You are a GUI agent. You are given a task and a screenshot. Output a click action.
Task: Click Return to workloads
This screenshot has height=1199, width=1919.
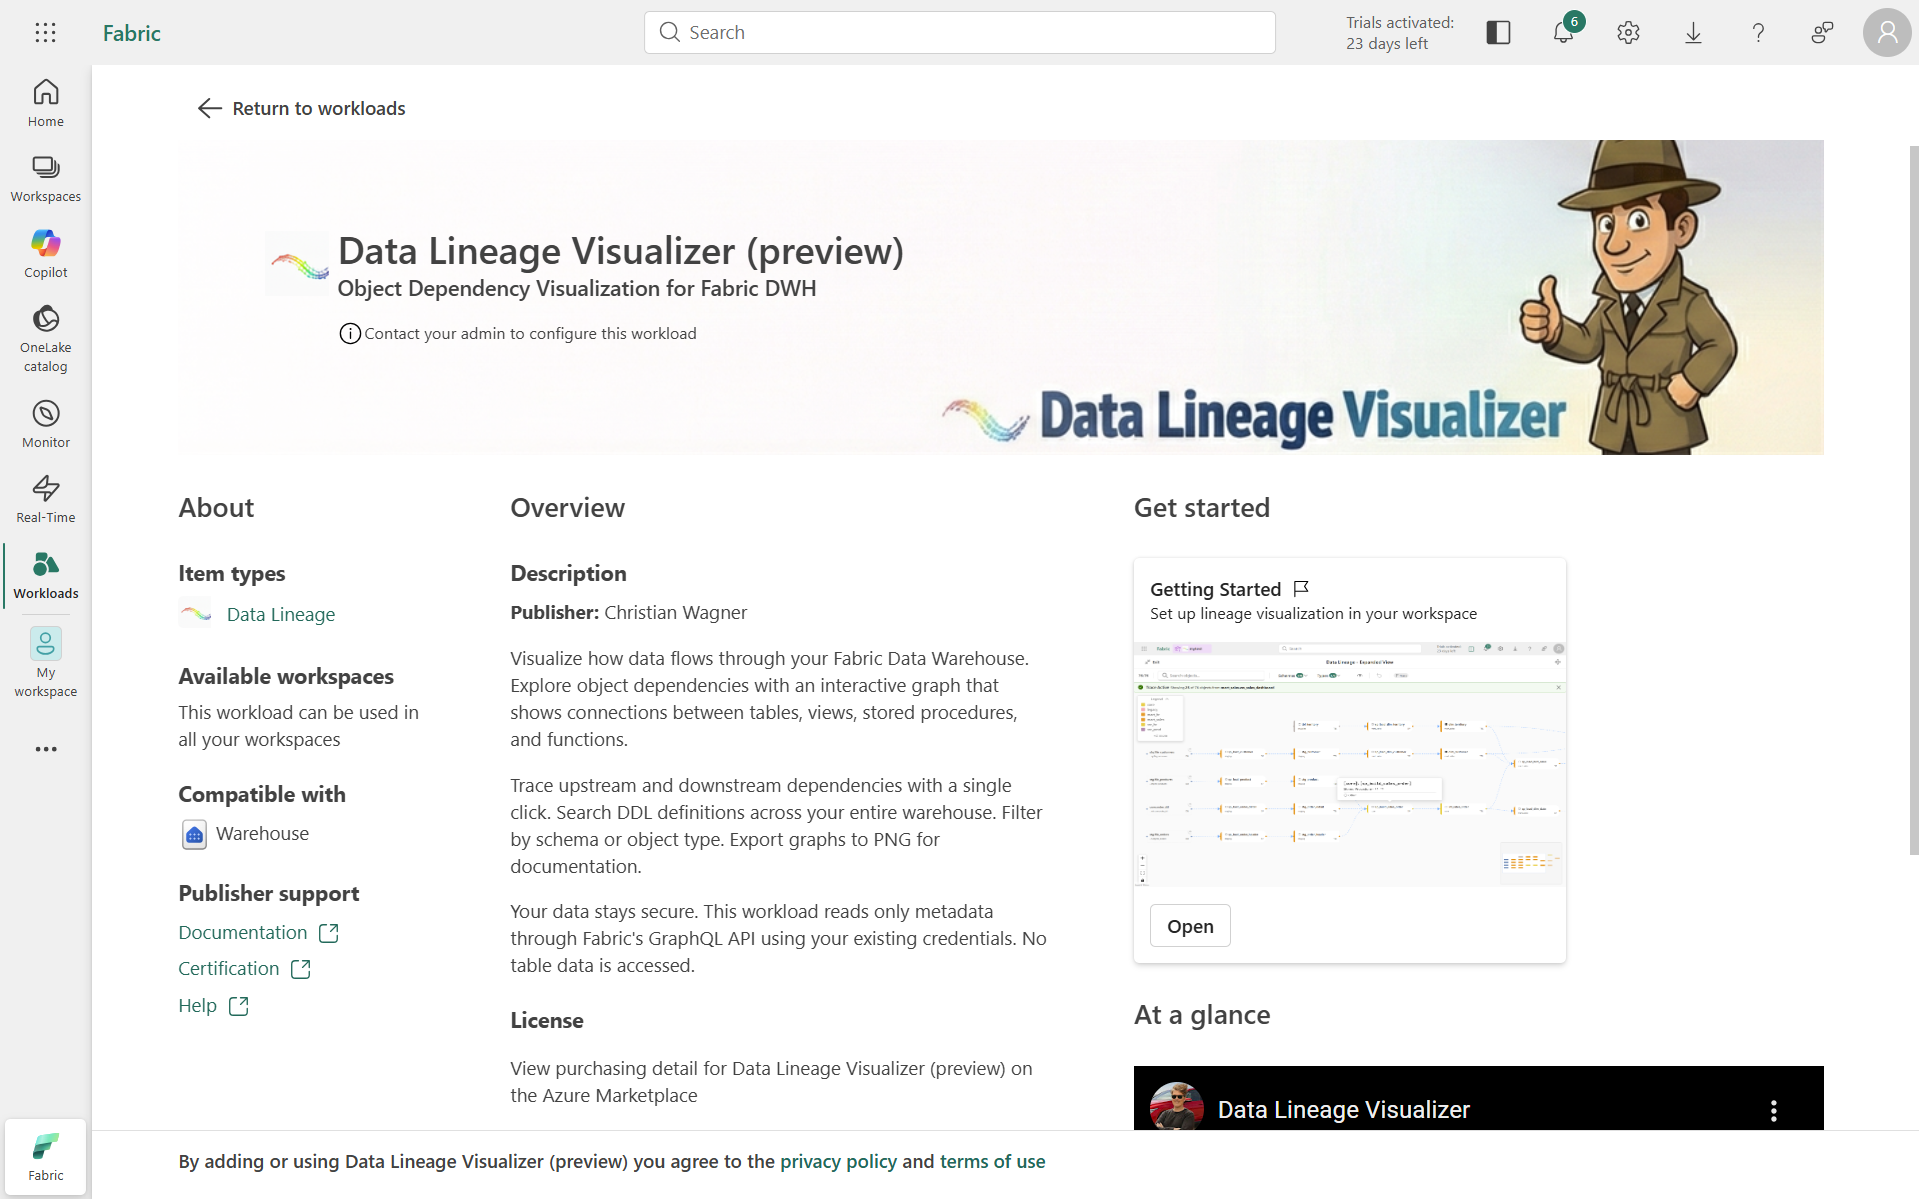pos(300,108)
